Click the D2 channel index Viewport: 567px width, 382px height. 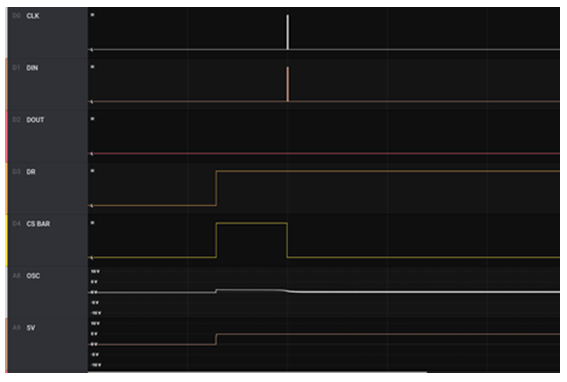point(16,120)
